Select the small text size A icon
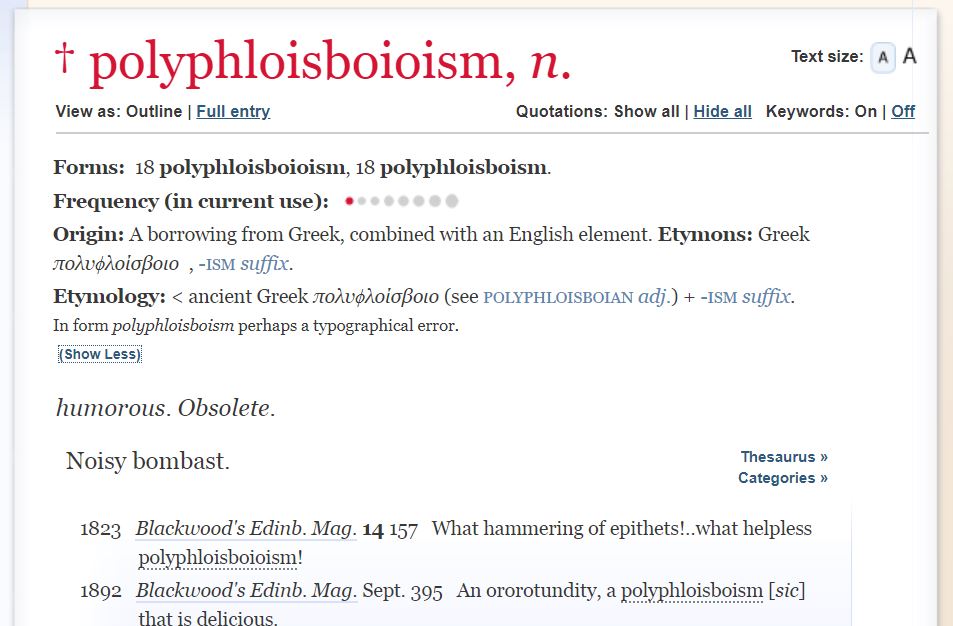 pyautogui.click(x=883, y=58)
